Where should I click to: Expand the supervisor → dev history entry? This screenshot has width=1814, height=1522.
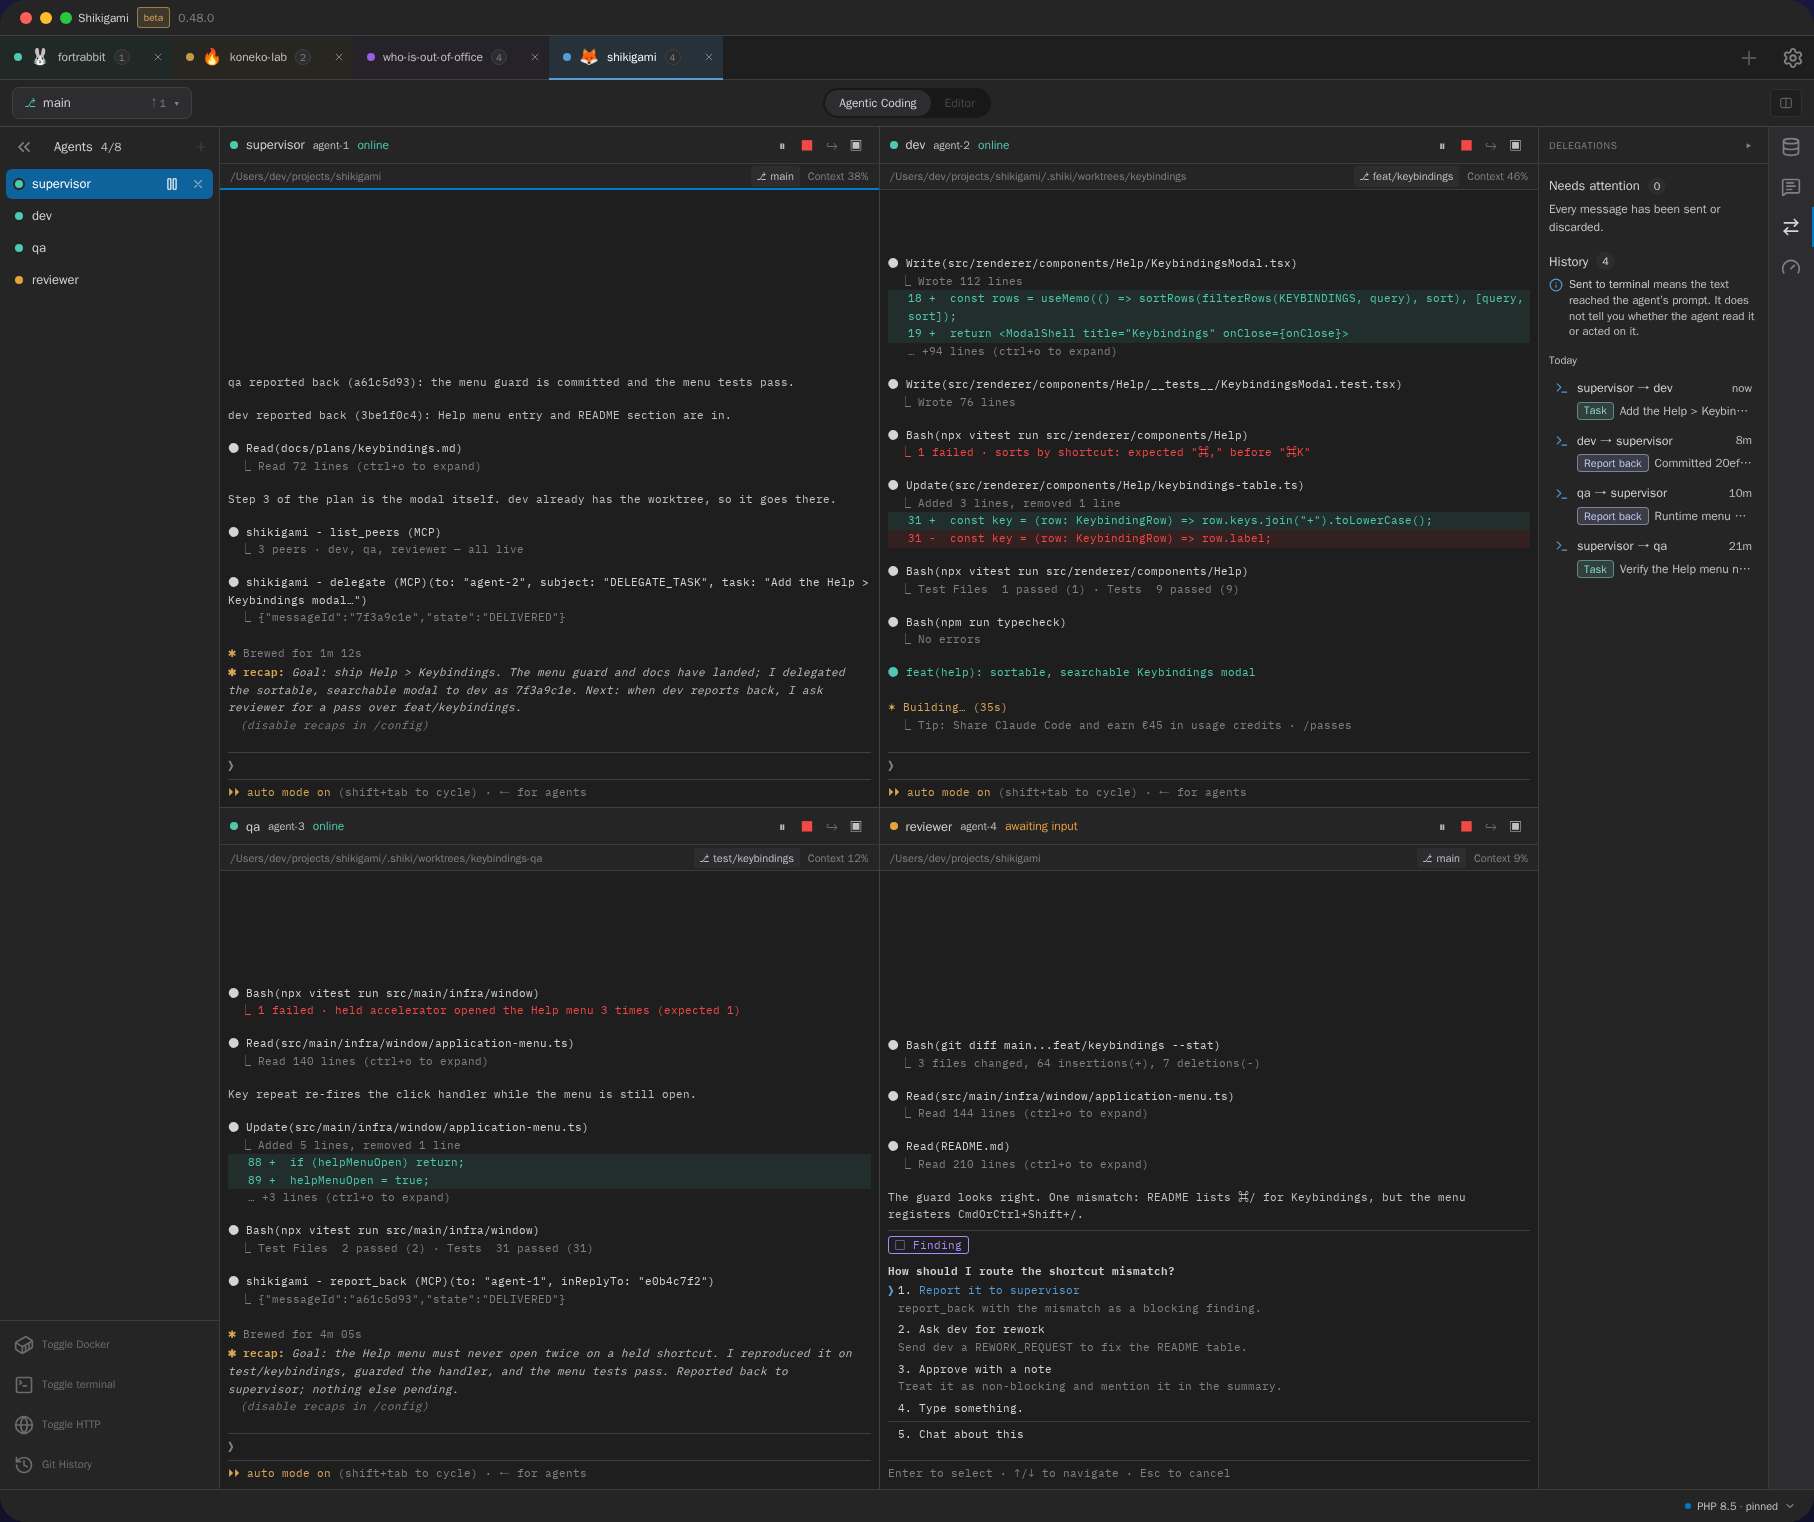pyautogui.click(x=1654, y=399)
